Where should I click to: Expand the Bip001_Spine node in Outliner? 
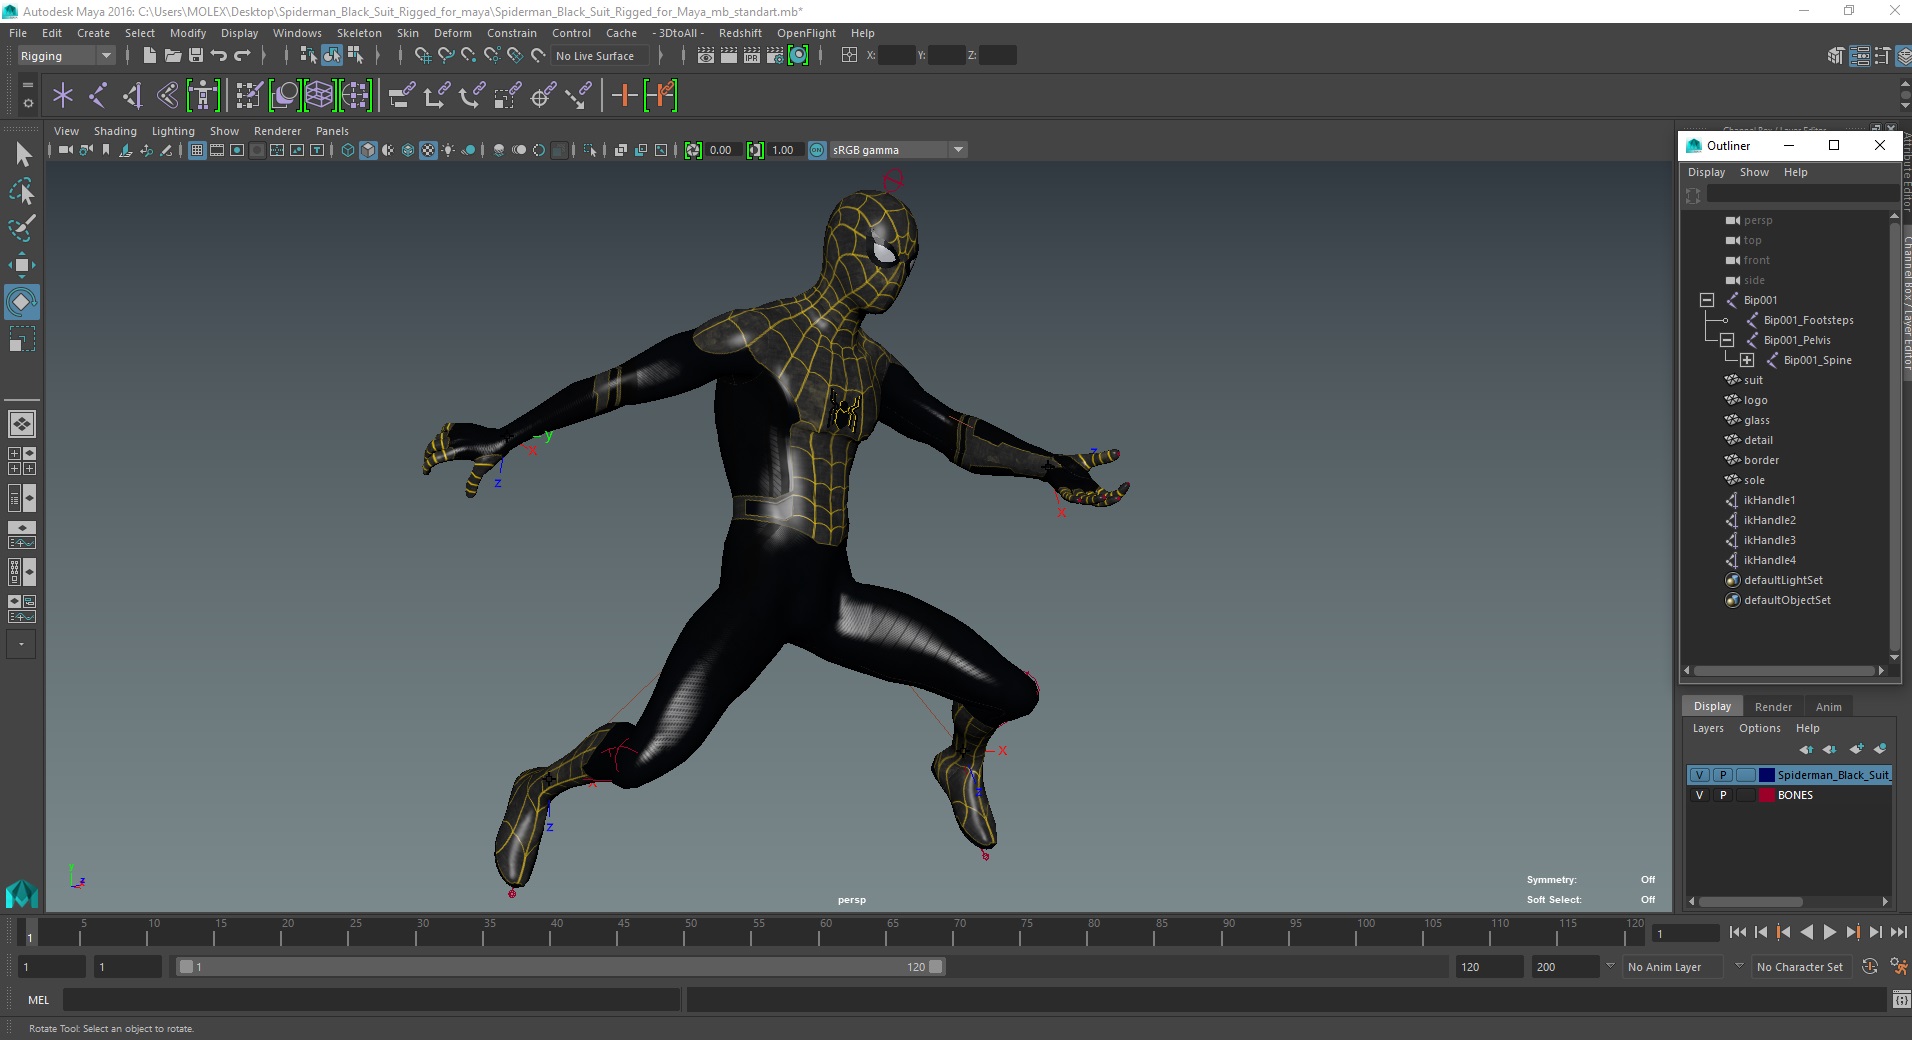[x=1747, y=360]
